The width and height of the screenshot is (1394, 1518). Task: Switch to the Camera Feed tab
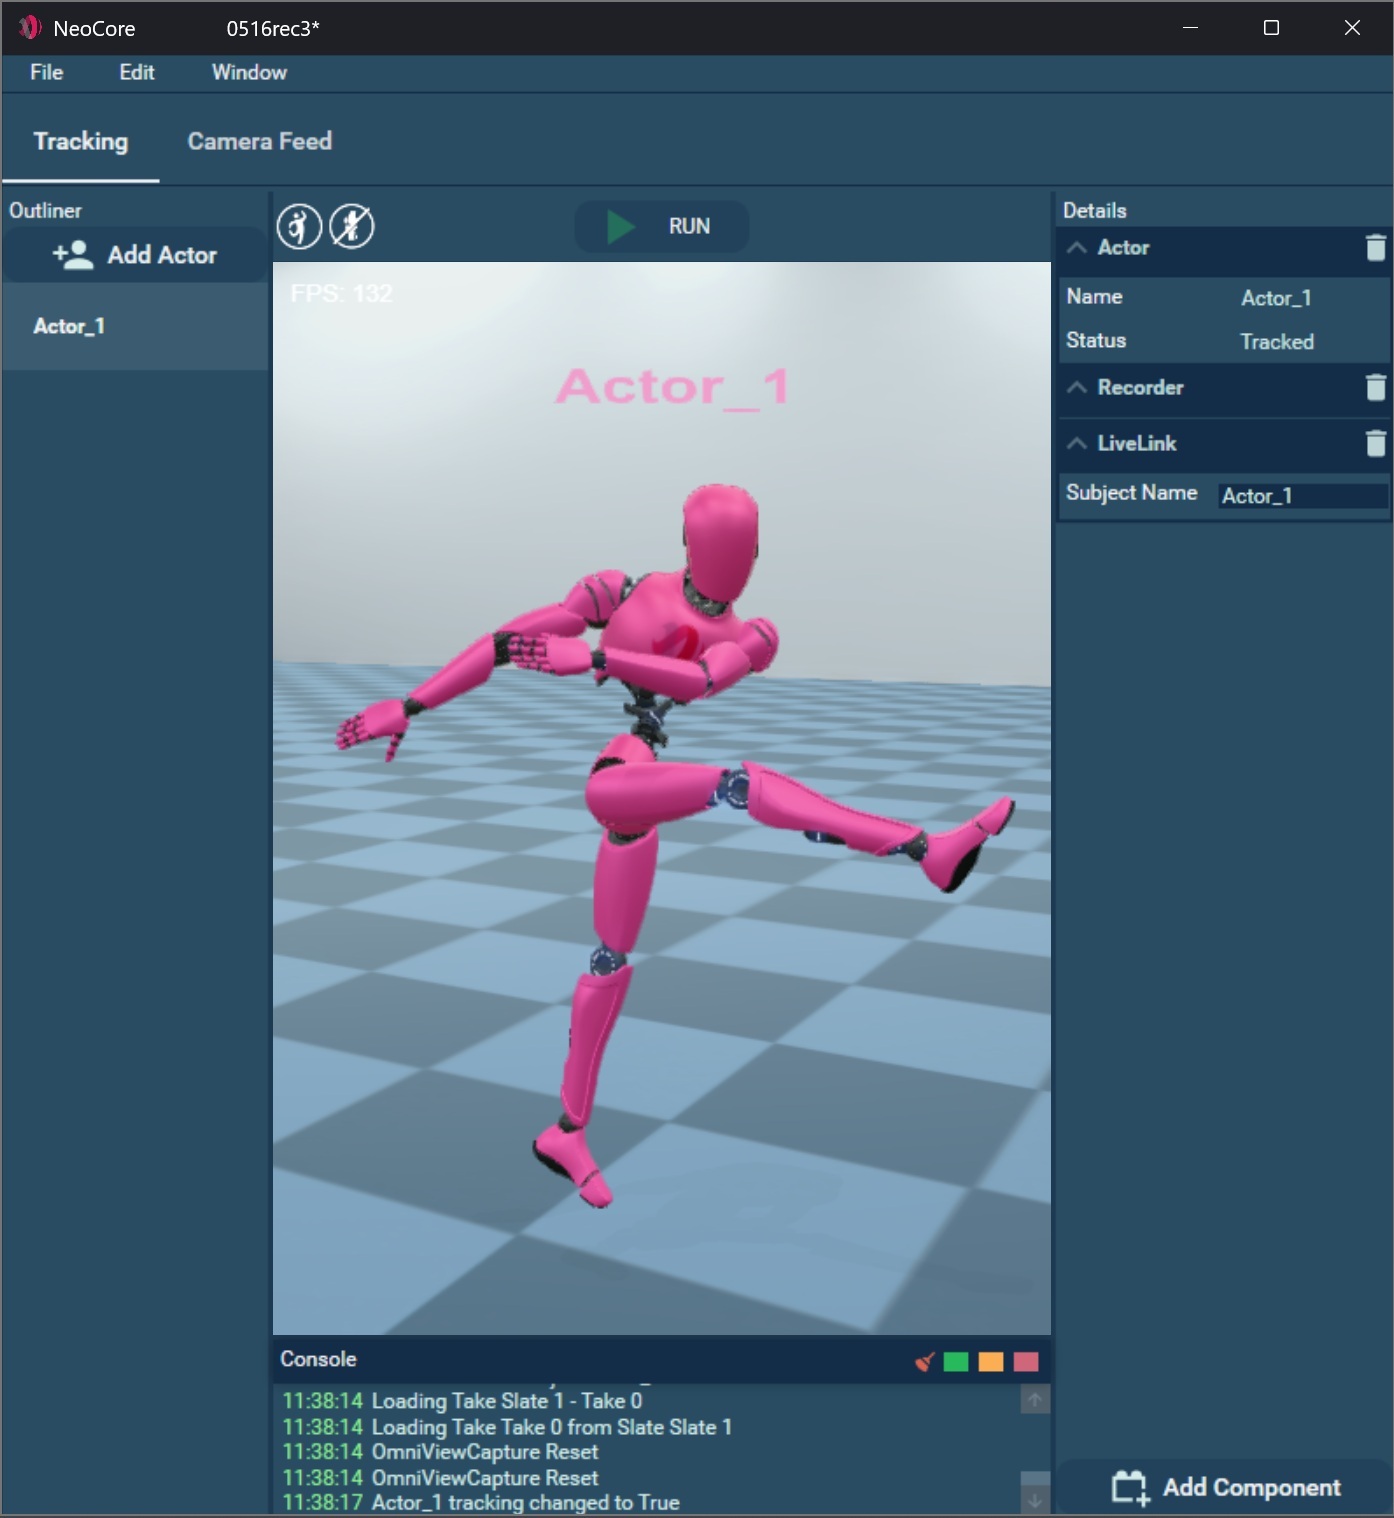(x=259, y=141)
